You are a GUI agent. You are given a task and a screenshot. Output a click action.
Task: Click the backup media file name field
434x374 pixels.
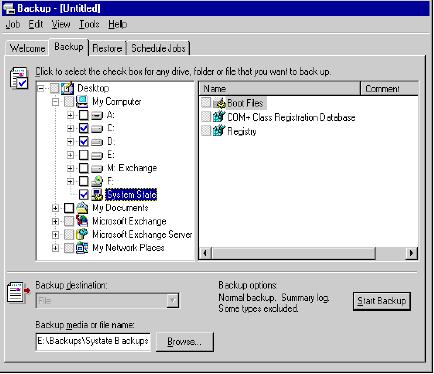pos(93,341)
